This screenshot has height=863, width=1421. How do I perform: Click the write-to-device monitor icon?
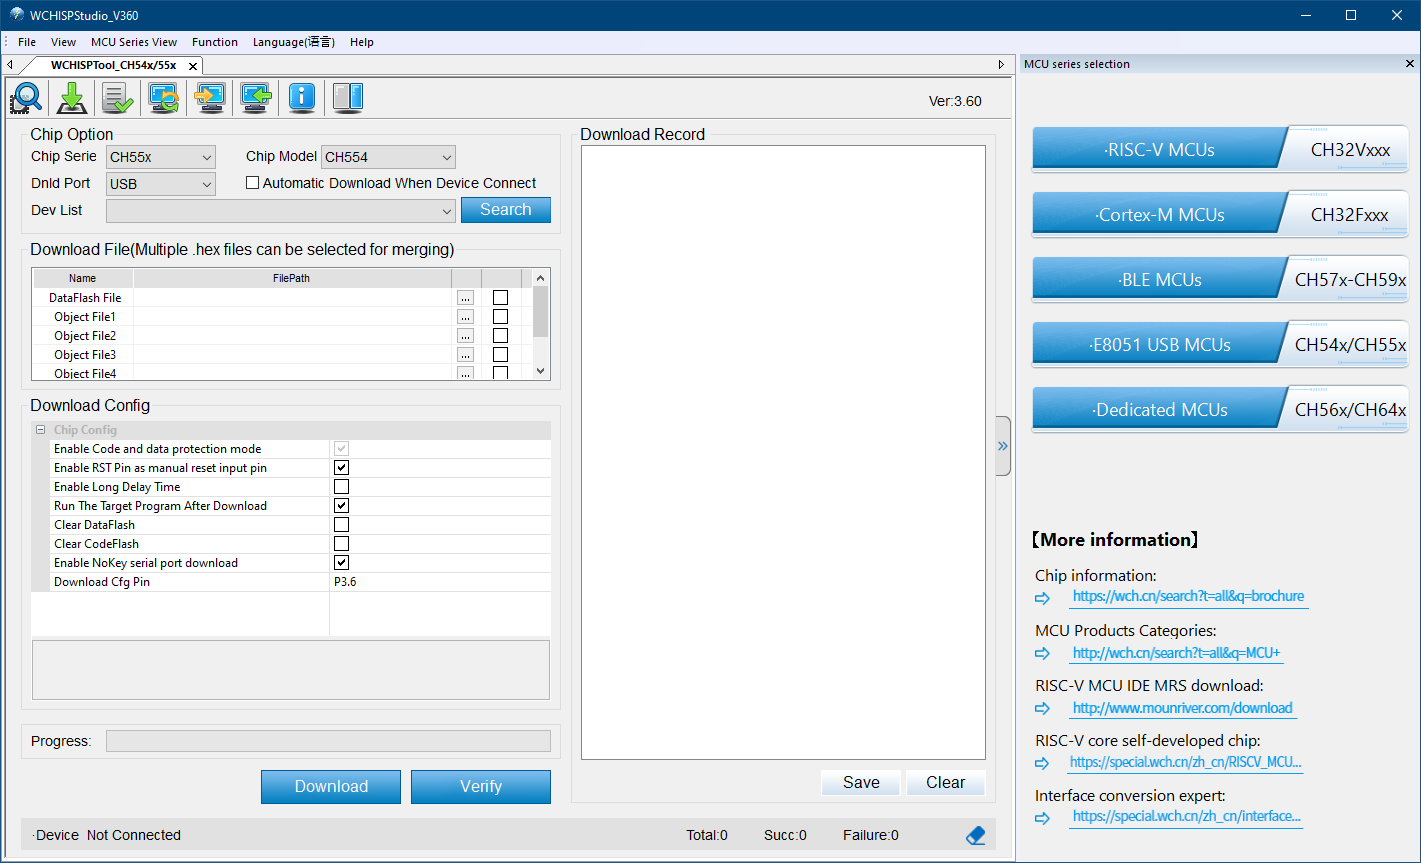[209, 97]
